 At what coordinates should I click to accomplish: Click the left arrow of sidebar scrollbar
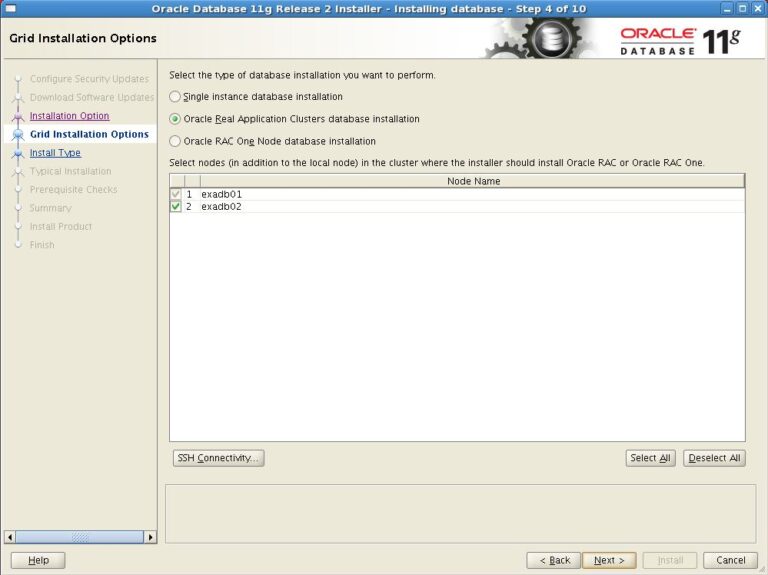pyautogui.click(x=9, y=537)
